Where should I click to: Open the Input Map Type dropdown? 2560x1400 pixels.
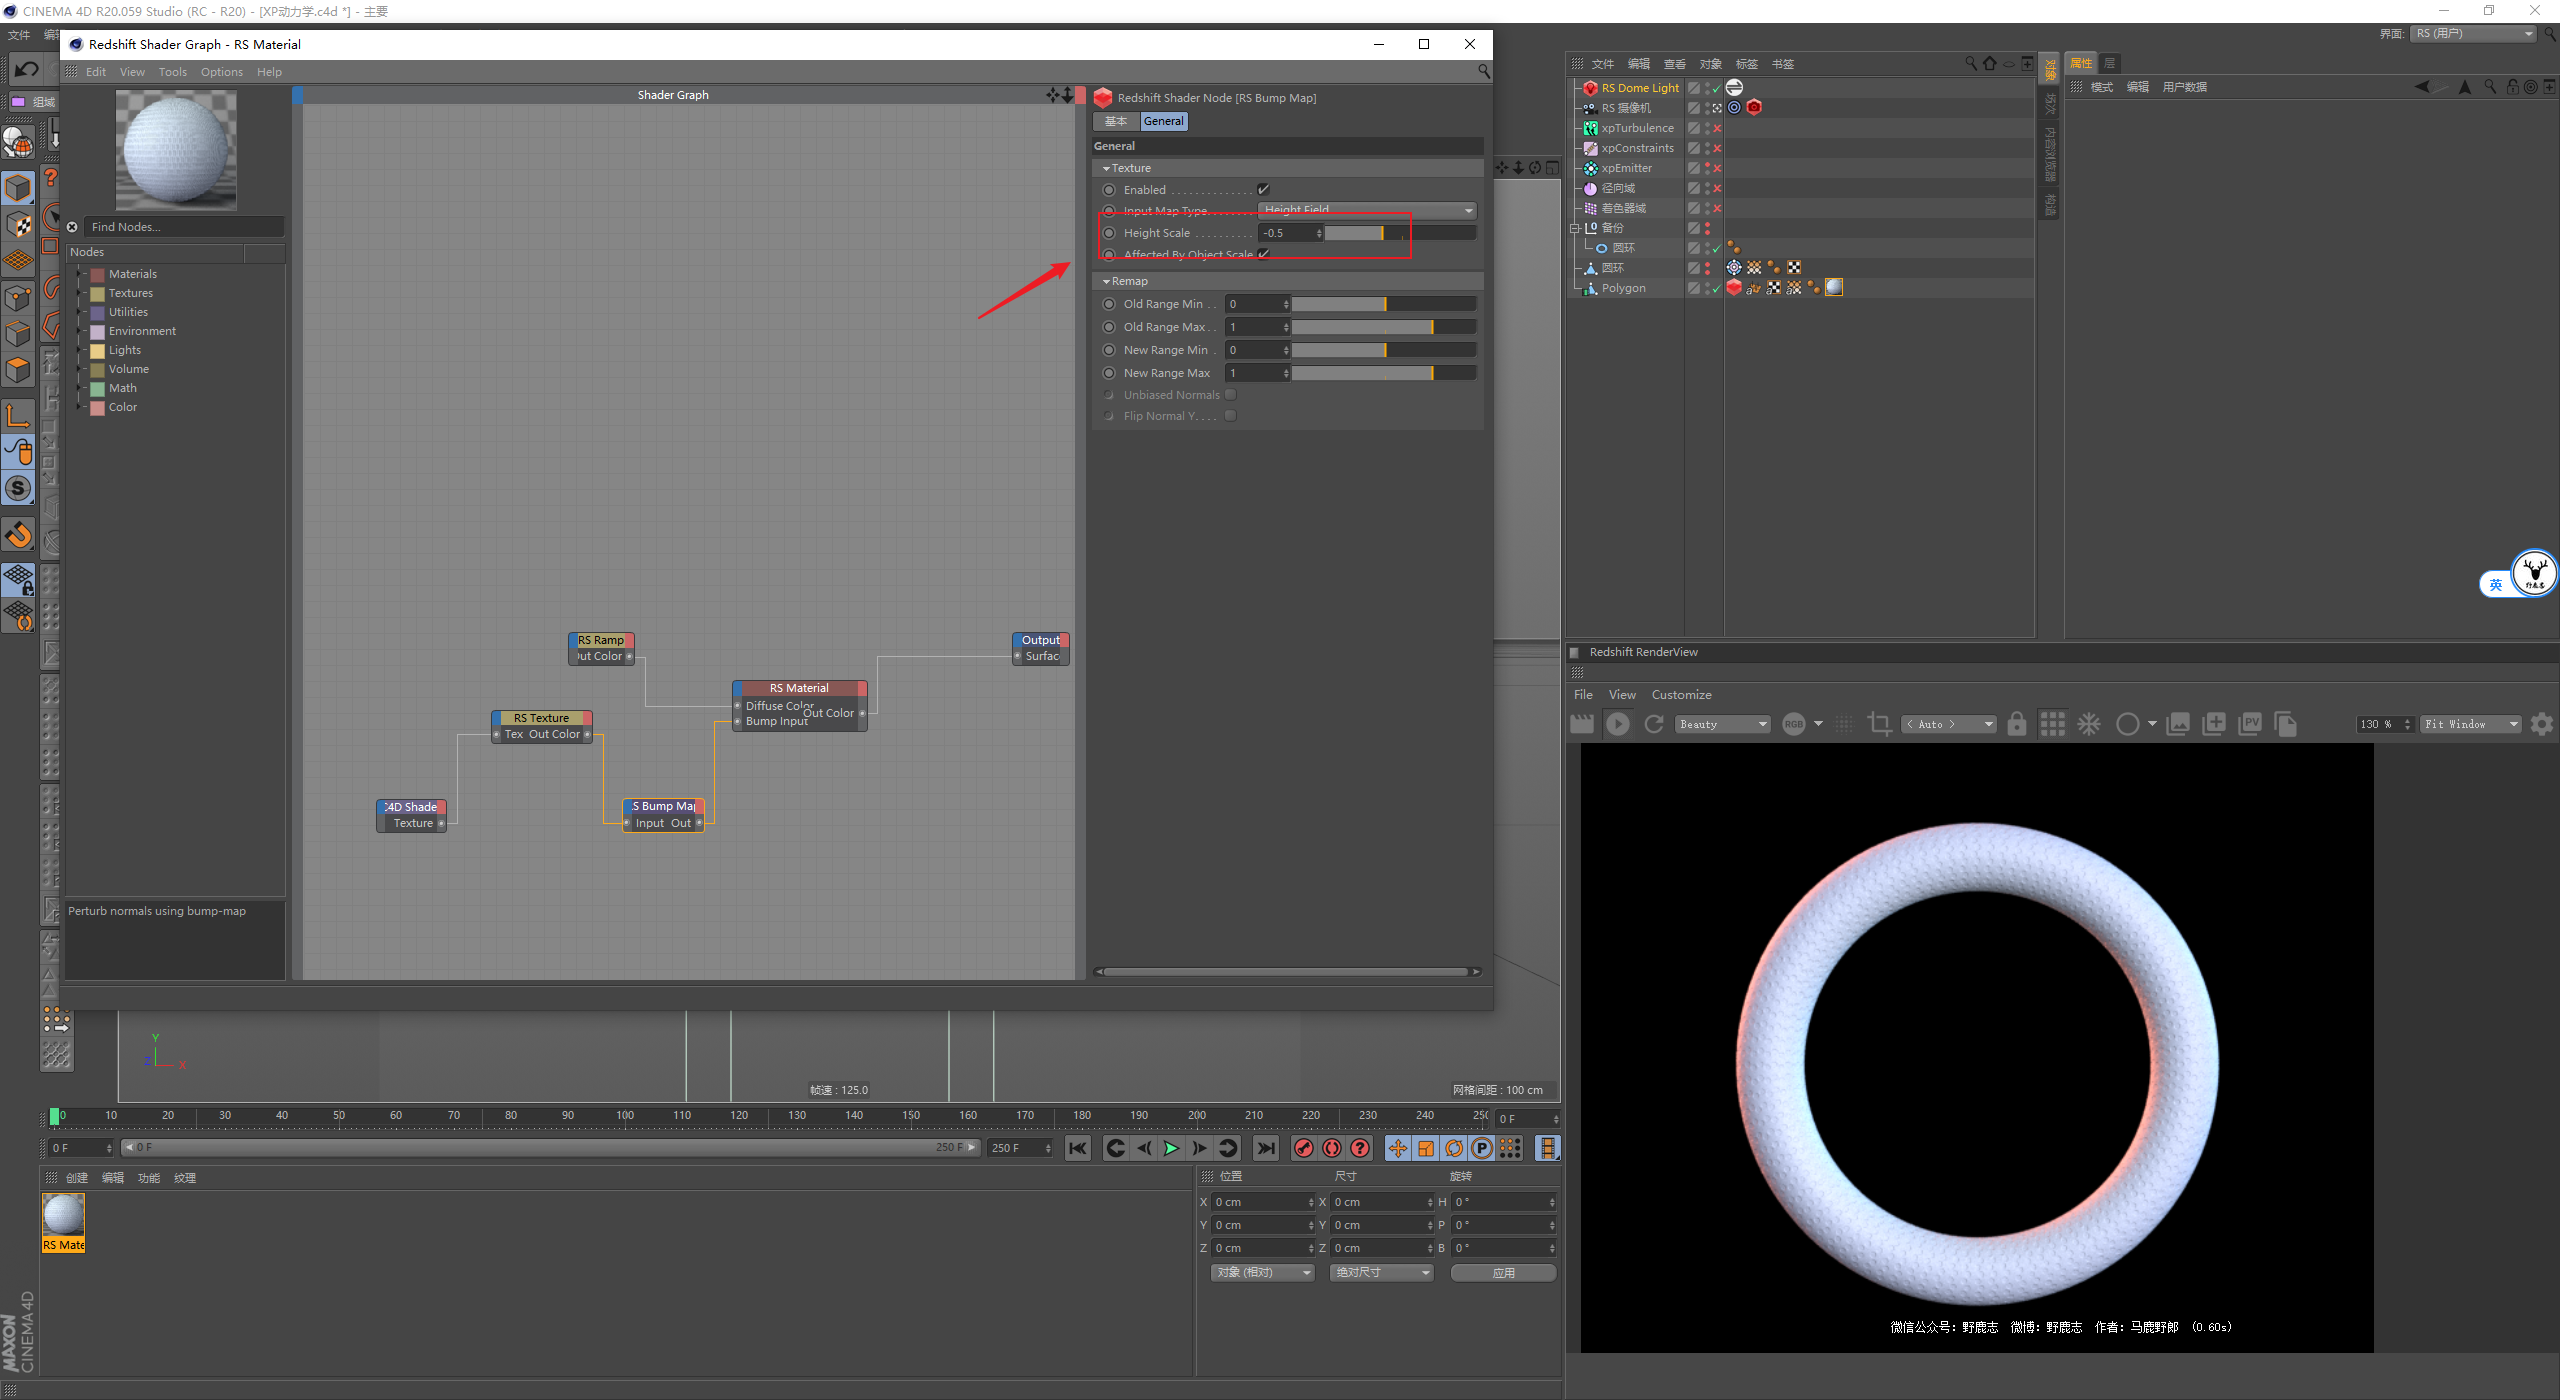click(1366, 210)
